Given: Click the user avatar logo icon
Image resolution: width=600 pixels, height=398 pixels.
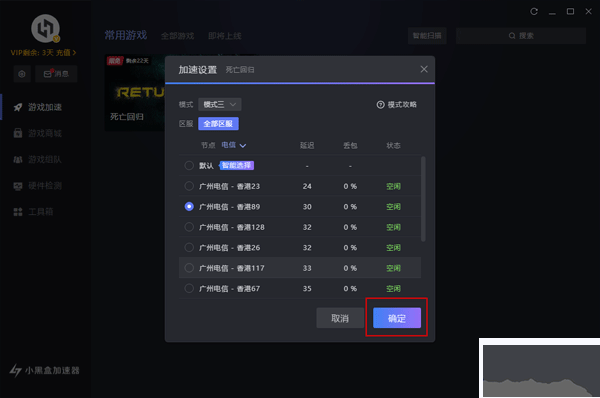Looking at the screenshot, I should click(46, 28).
